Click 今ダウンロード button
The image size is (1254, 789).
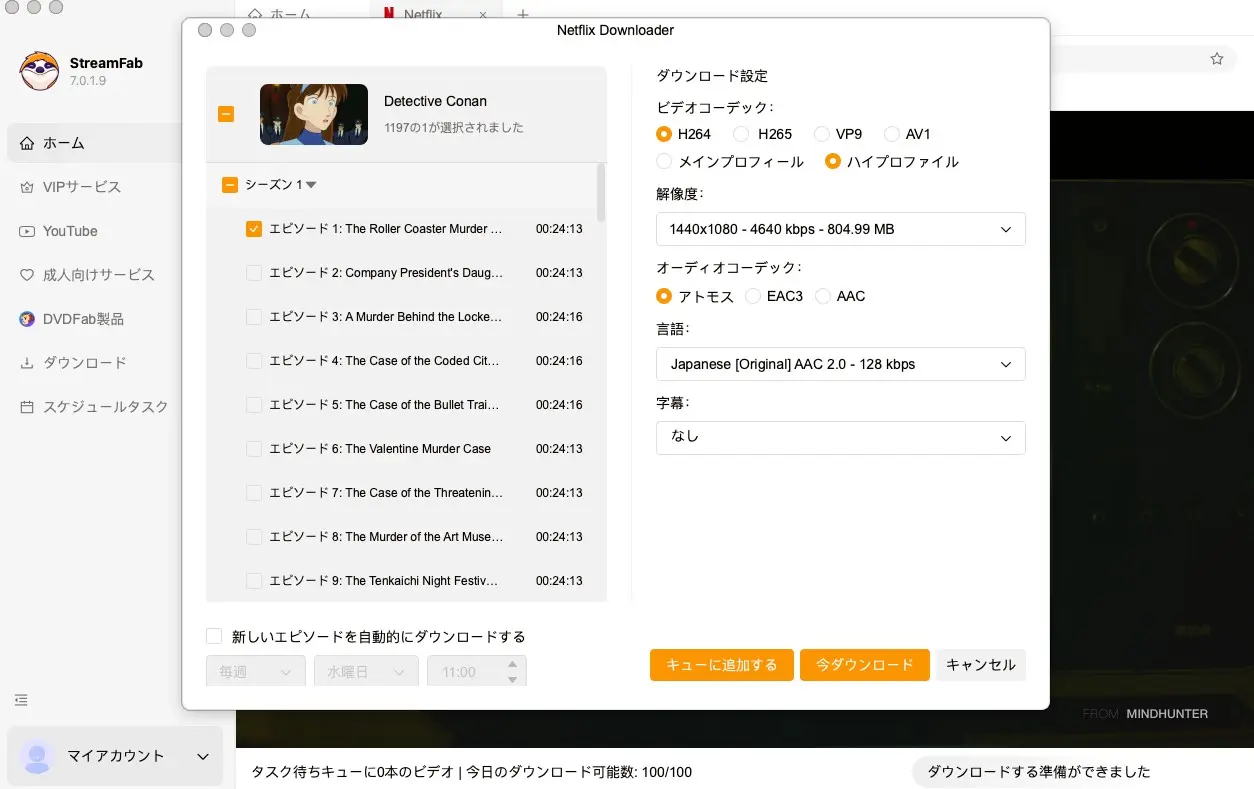[x=865, y=665]
